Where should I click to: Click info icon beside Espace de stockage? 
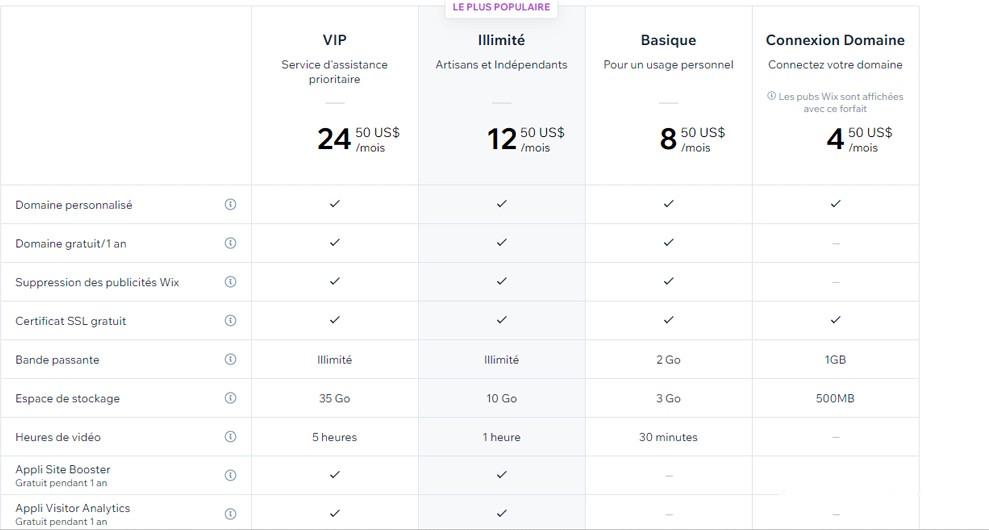pyautogui.click(x=230, y=398)
